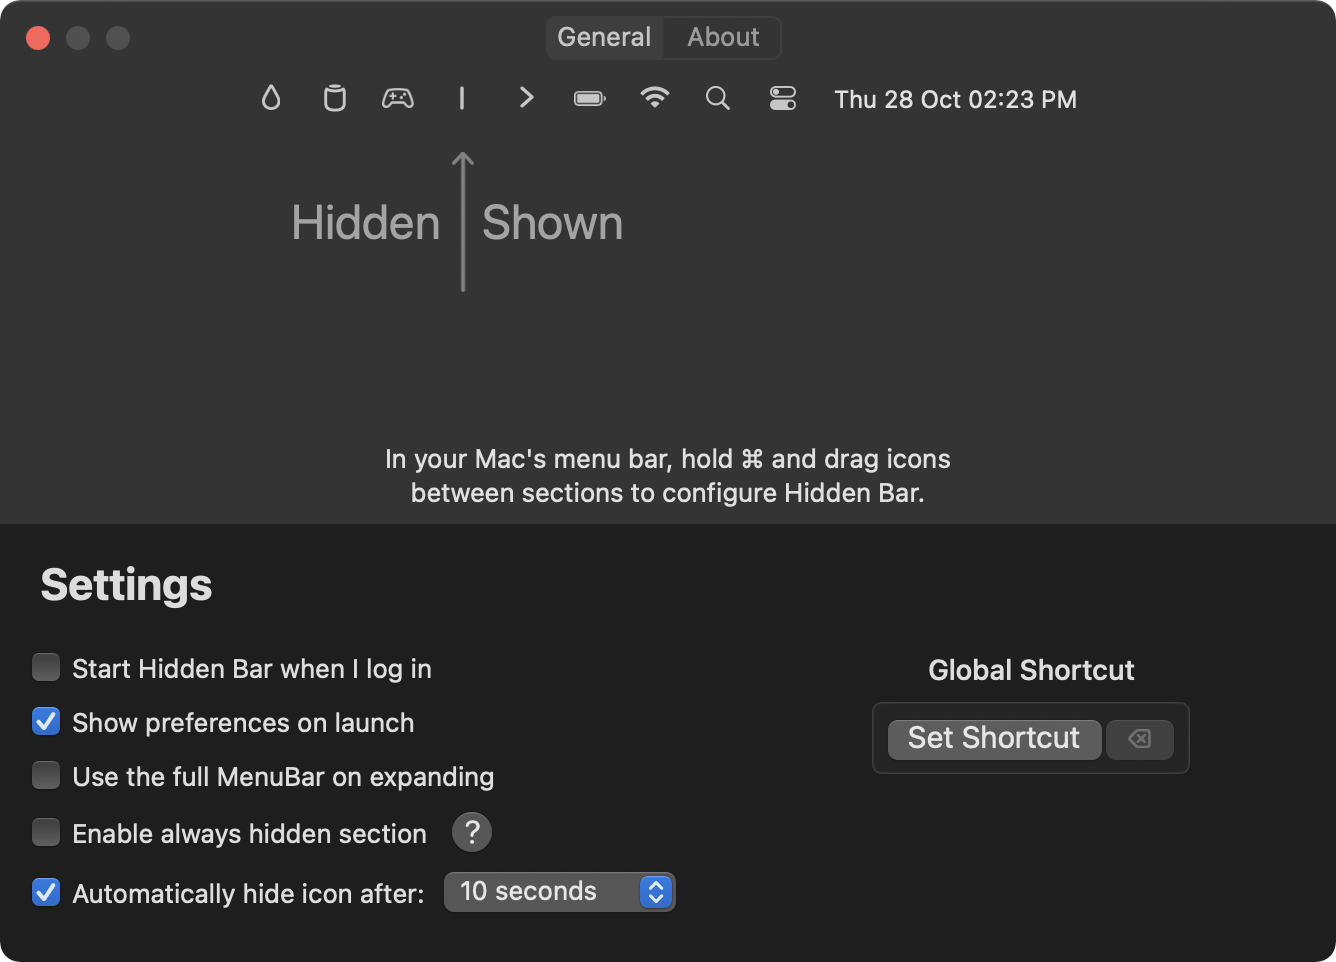Click the Settings heading
1336x962 pixels.
[126, 585]
